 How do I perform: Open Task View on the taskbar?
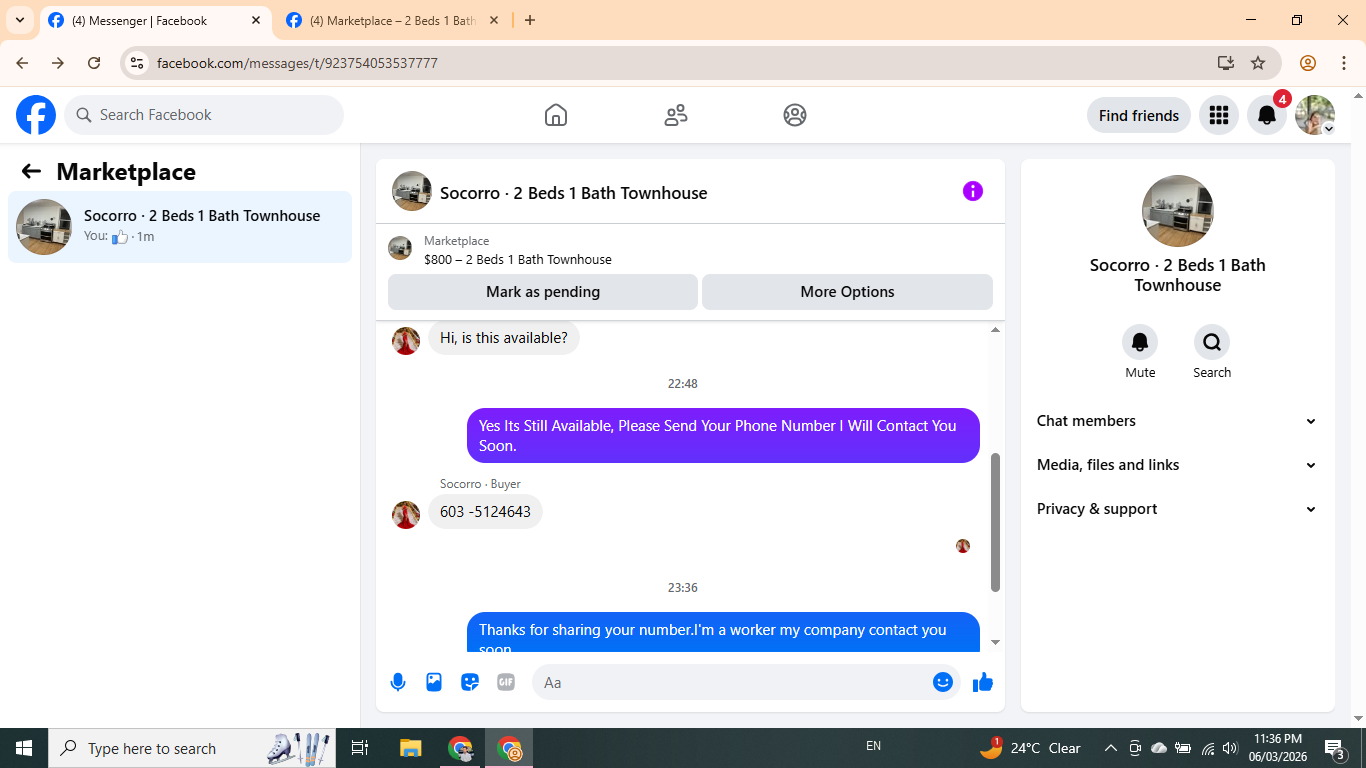click(x=361, y=748)
